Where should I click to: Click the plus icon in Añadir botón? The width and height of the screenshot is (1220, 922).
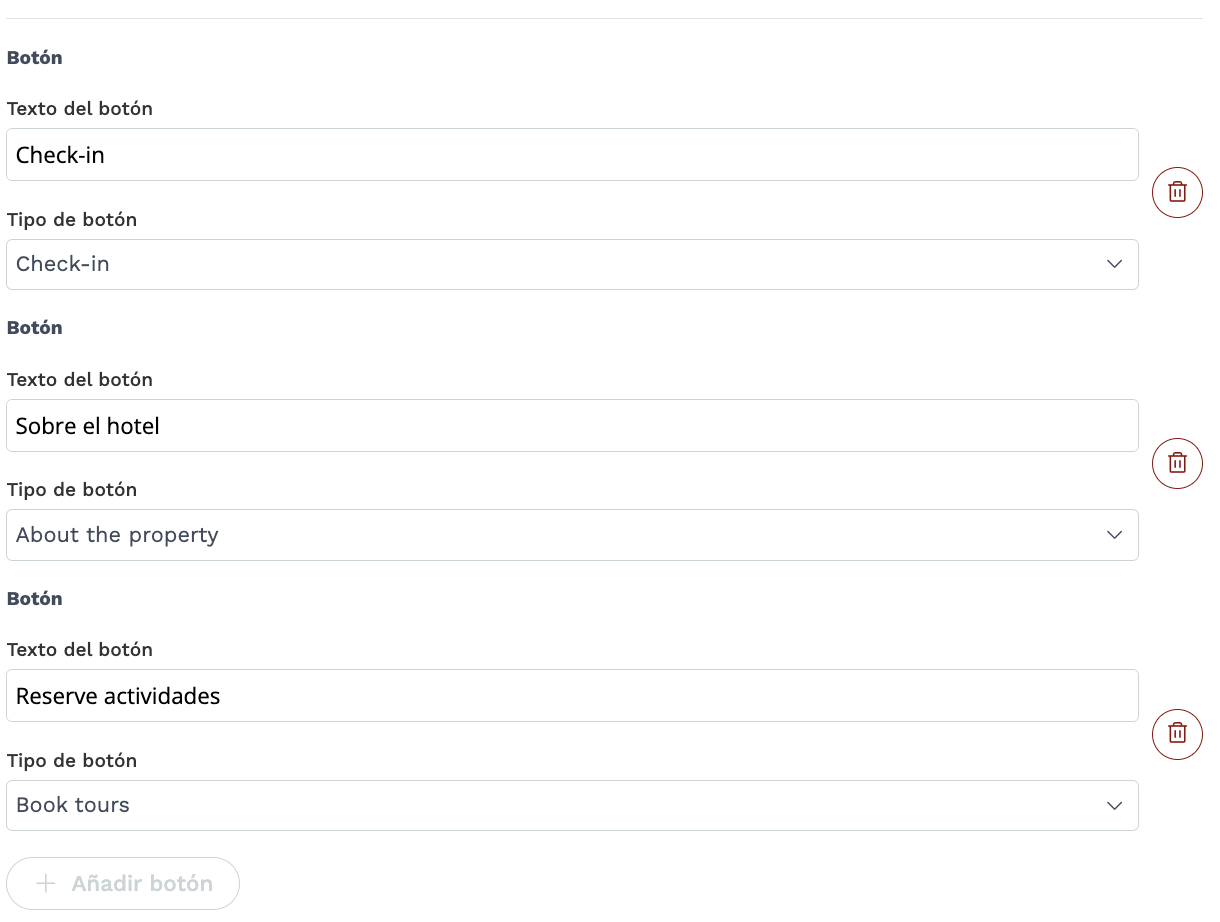[46, 884]
